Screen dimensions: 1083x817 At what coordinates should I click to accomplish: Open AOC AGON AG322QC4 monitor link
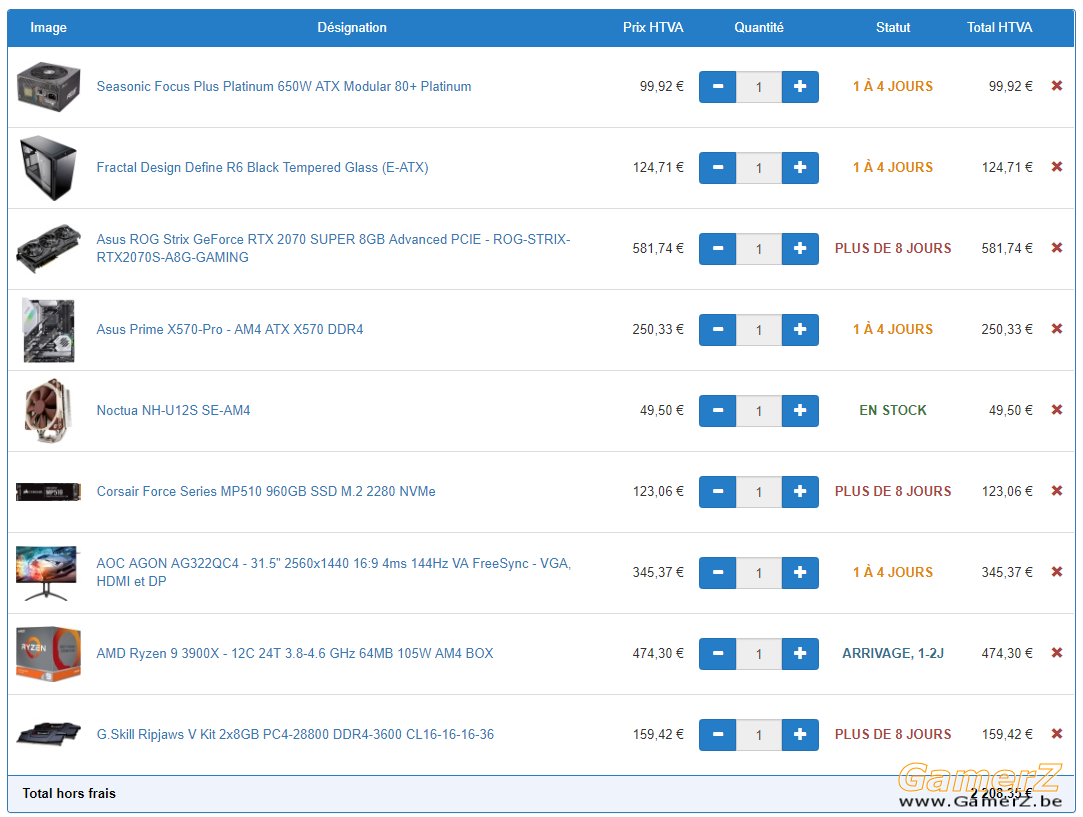coord(334,572)
